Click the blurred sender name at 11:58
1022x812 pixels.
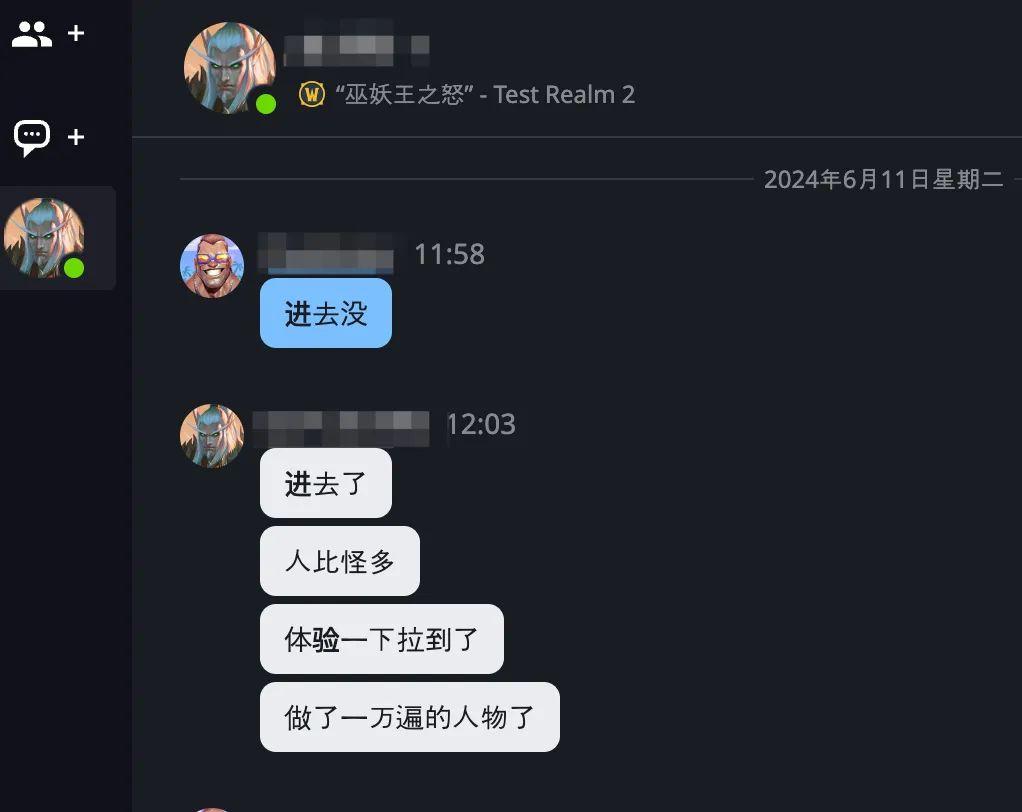pos(331,253)
